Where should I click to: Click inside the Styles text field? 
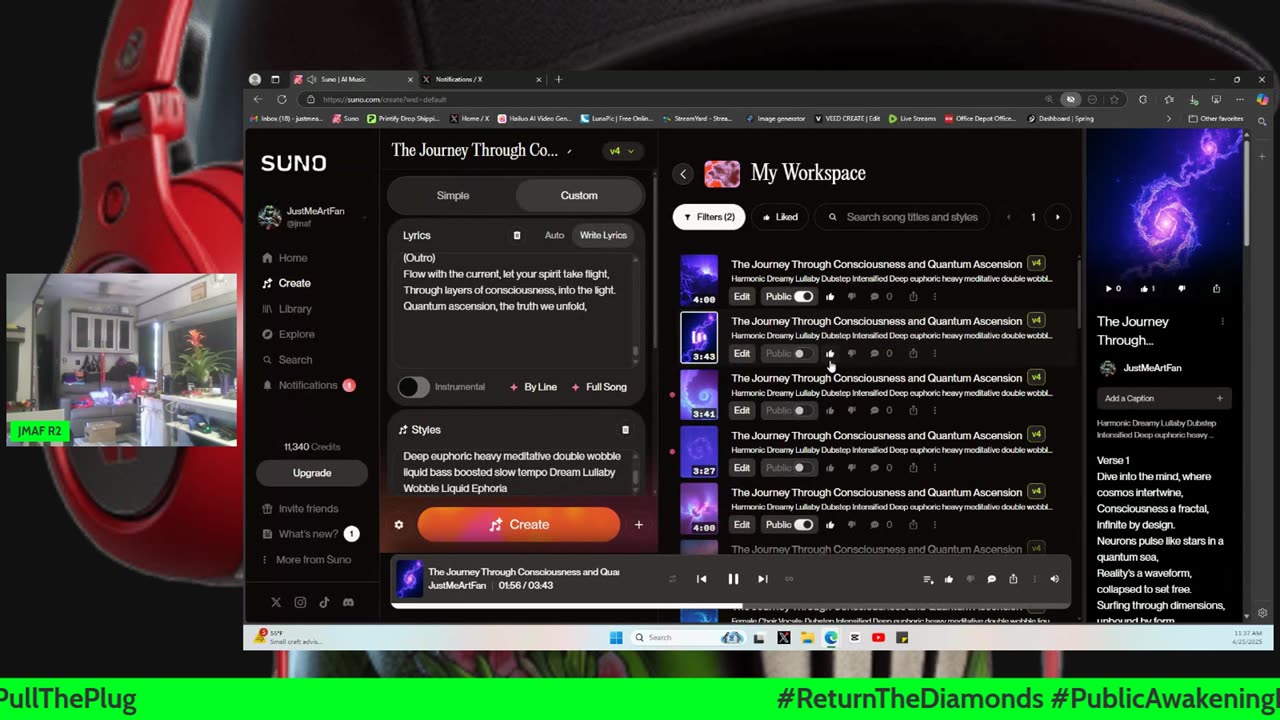[512, 472]
